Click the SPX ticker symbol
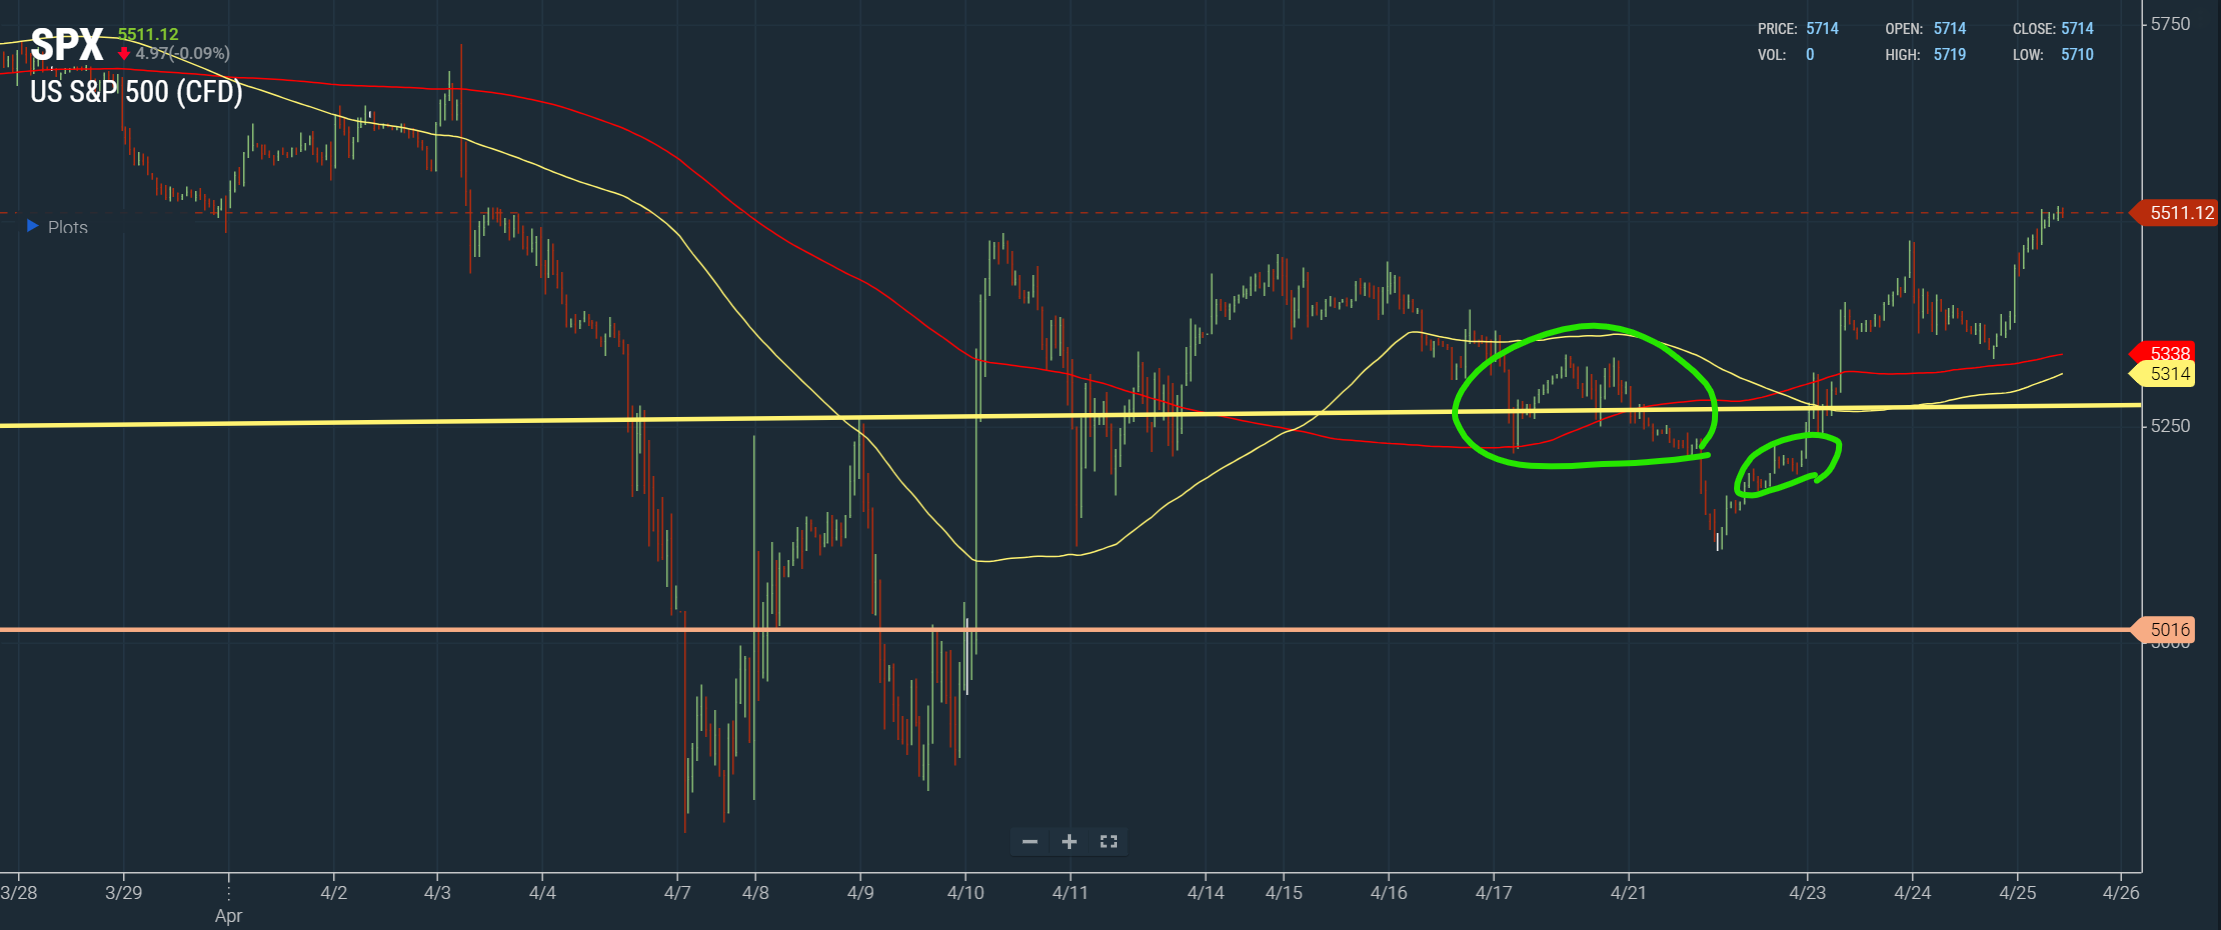Viewport: 2221px width, 930px height. coord(67,45)
